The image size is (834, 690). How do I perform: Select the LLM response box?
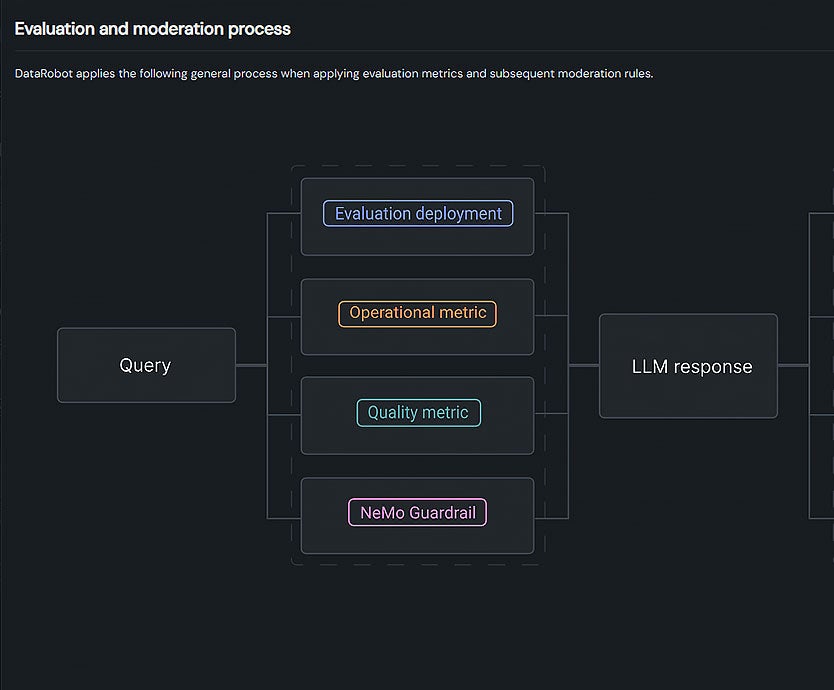(688, 366)
